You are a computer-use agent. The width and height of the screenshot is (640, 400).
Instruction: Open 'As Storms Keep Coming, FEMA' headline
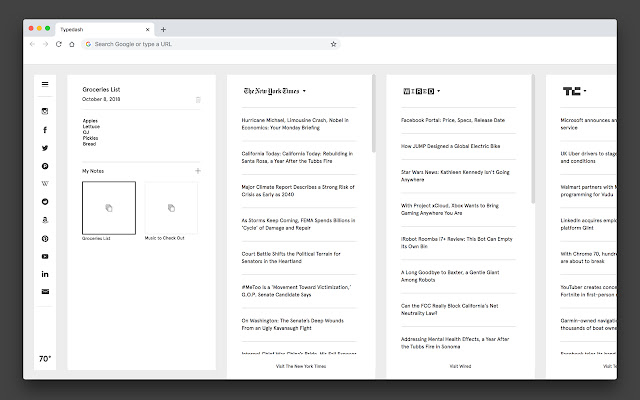click(298, 224)
